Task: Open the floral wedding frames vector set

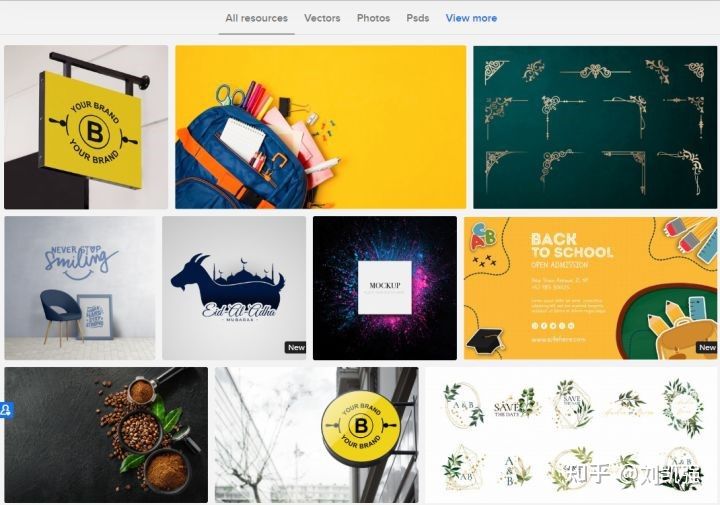Action: (x=571, y=434)
